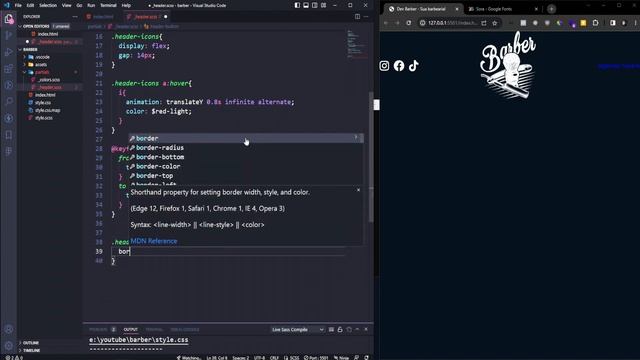Toggle the bottom panel layout icon
Viewport: 640px width, 360px height.
pos(306,5)
